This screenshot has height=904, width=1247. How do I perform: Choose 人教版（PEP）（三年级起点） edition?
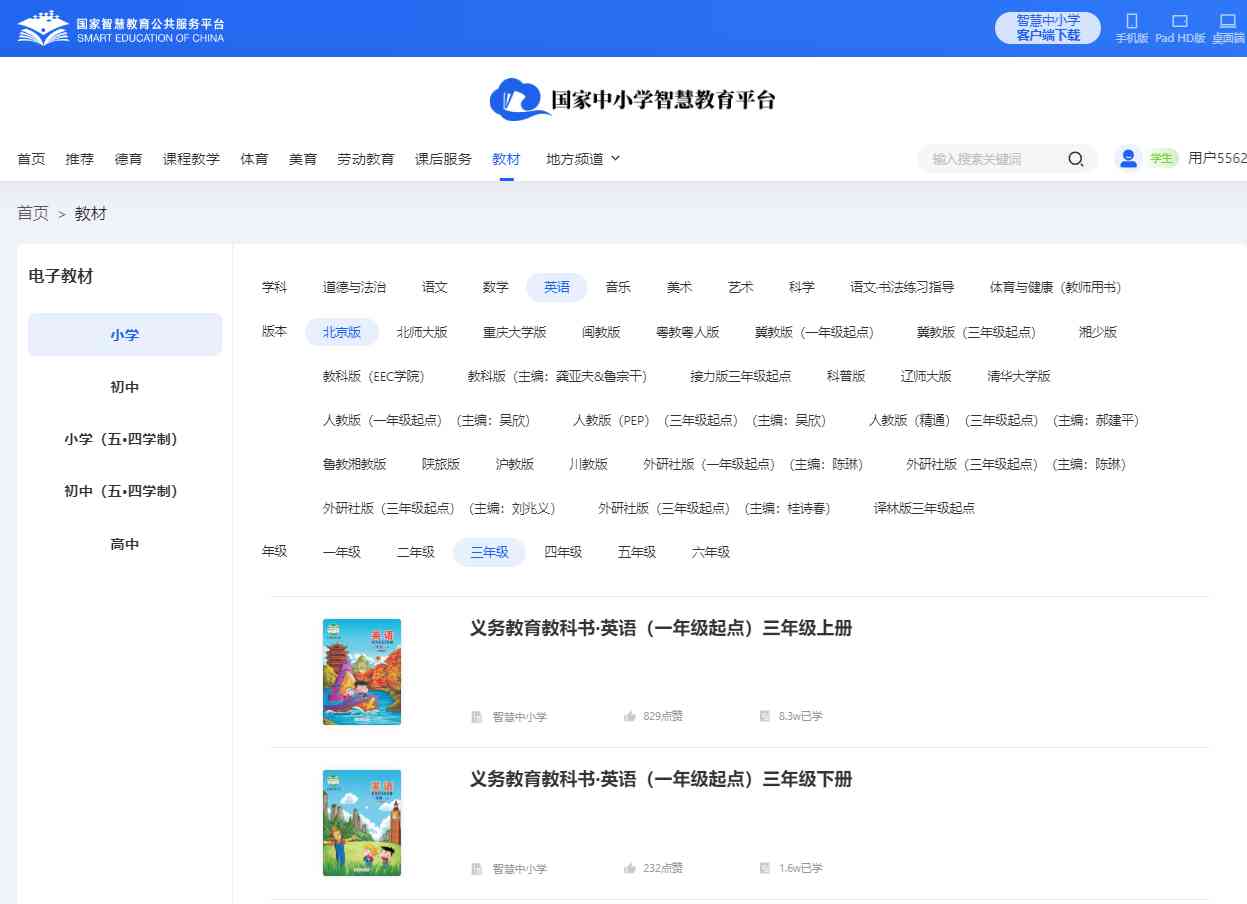click(x=700, y=420)
